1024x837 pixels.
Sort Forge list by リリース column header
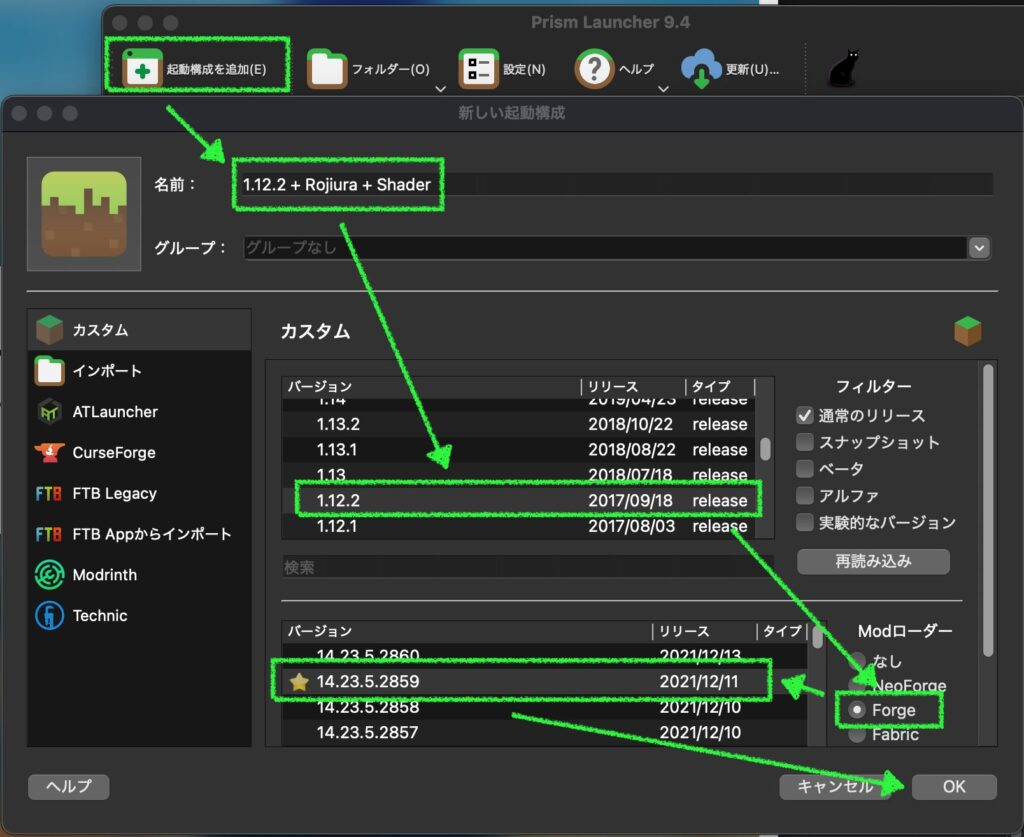(x=705, y=631)
